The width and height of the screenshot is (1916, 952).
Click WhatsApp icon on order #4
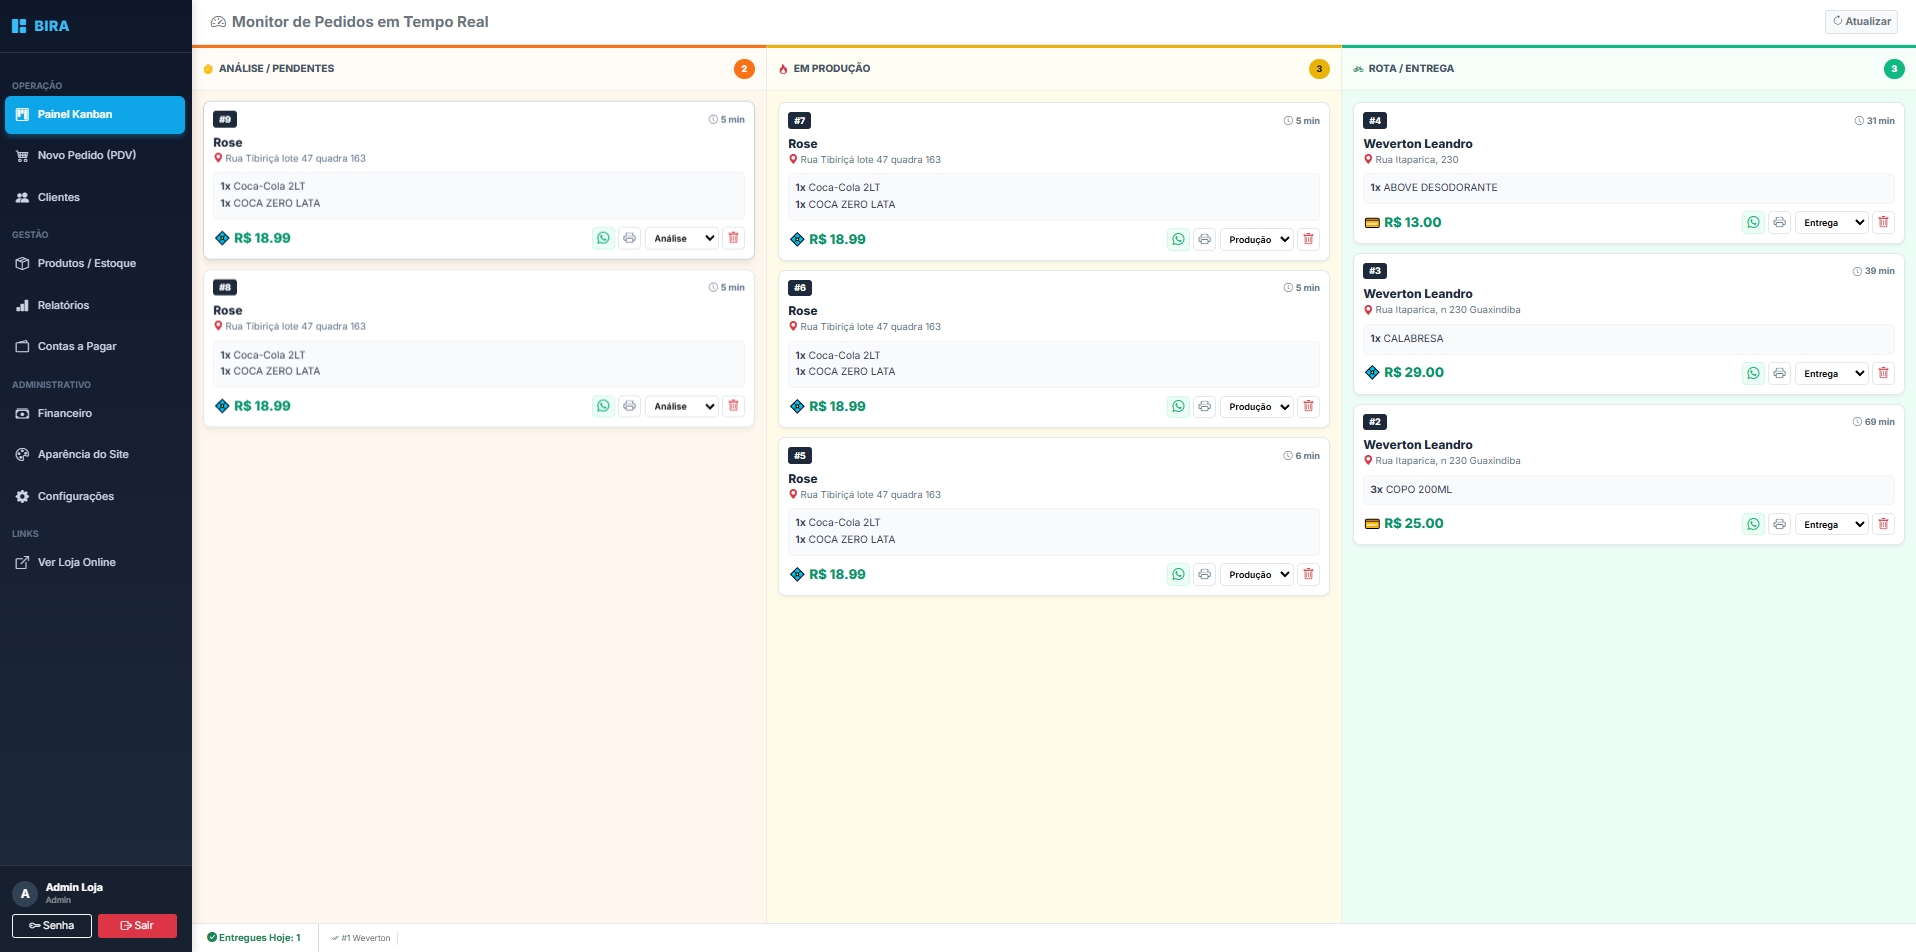point(1753,222)
